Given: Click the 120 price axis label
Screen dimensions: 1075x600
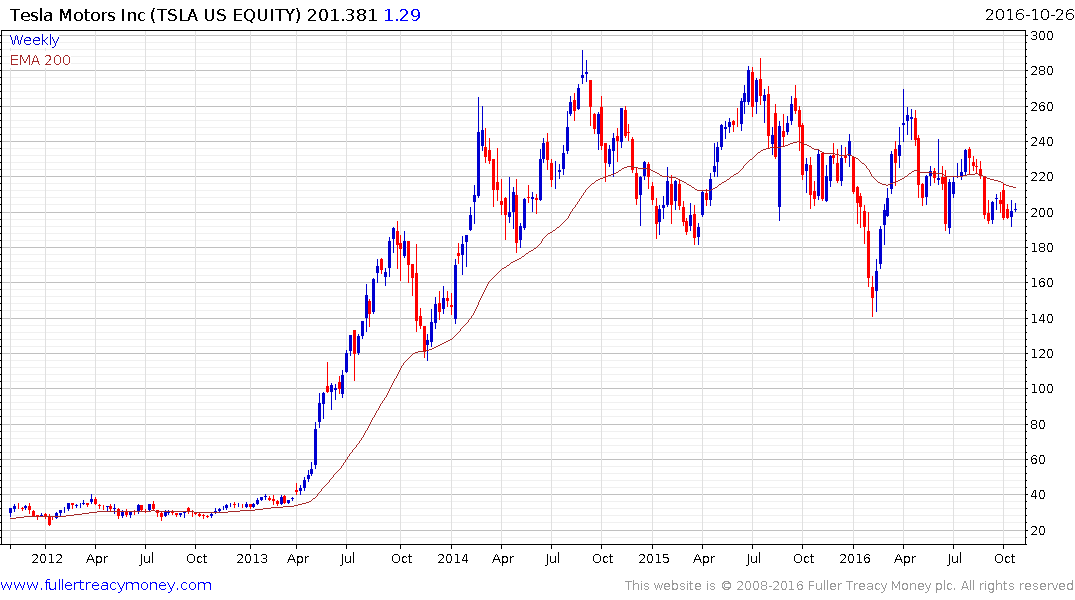Looking at the screenshot, I should (x=1042, y=353).
